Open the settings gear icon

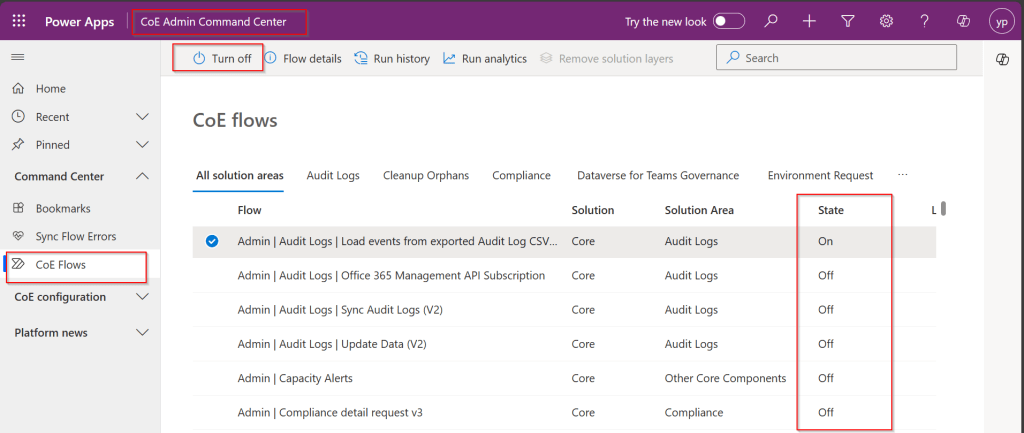click(885, 21)
